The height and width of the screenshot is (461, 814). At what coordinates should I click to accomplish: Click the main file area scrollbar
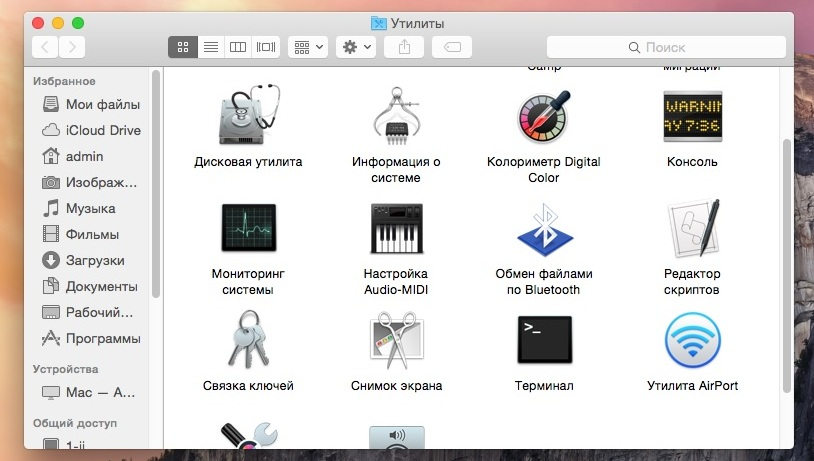tap(786, 266)
